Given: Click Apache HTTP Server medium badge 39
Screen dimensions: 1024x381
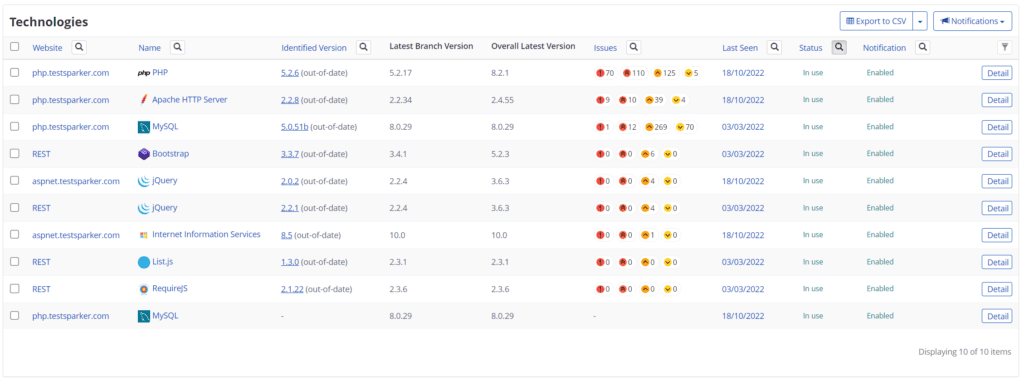Looking at the screenshot, I should (x=653, y=100).
